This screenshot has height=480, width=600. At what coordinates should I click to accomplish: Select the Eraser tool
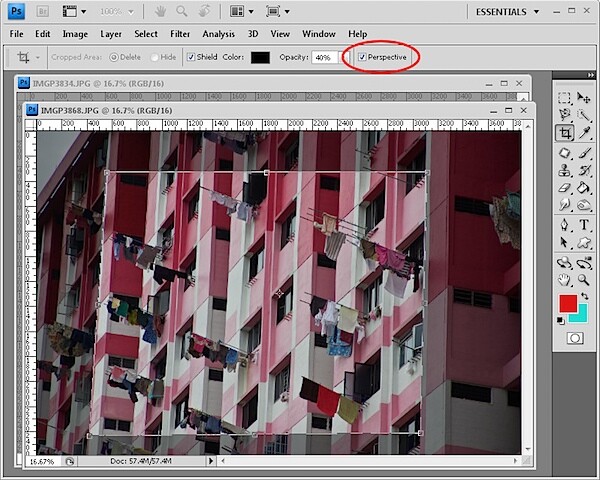click(x=564, y=188)
